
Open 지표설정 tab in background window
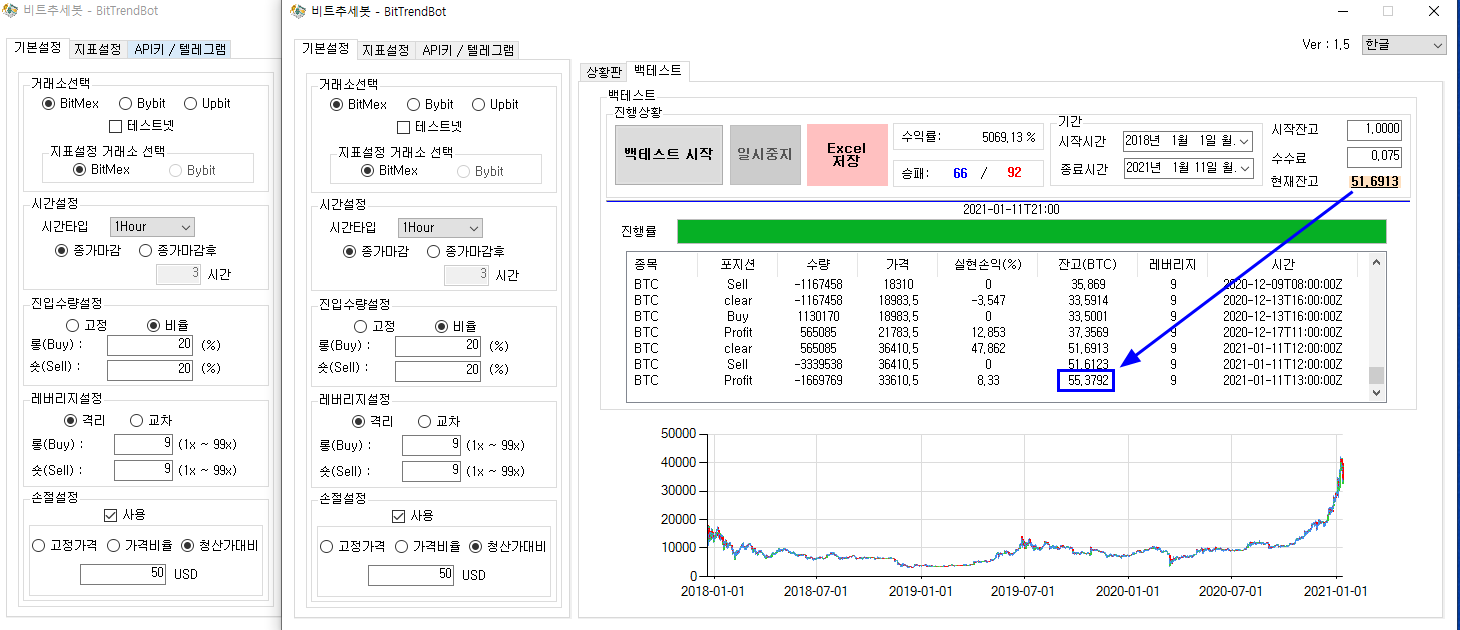tap(98, 49)
